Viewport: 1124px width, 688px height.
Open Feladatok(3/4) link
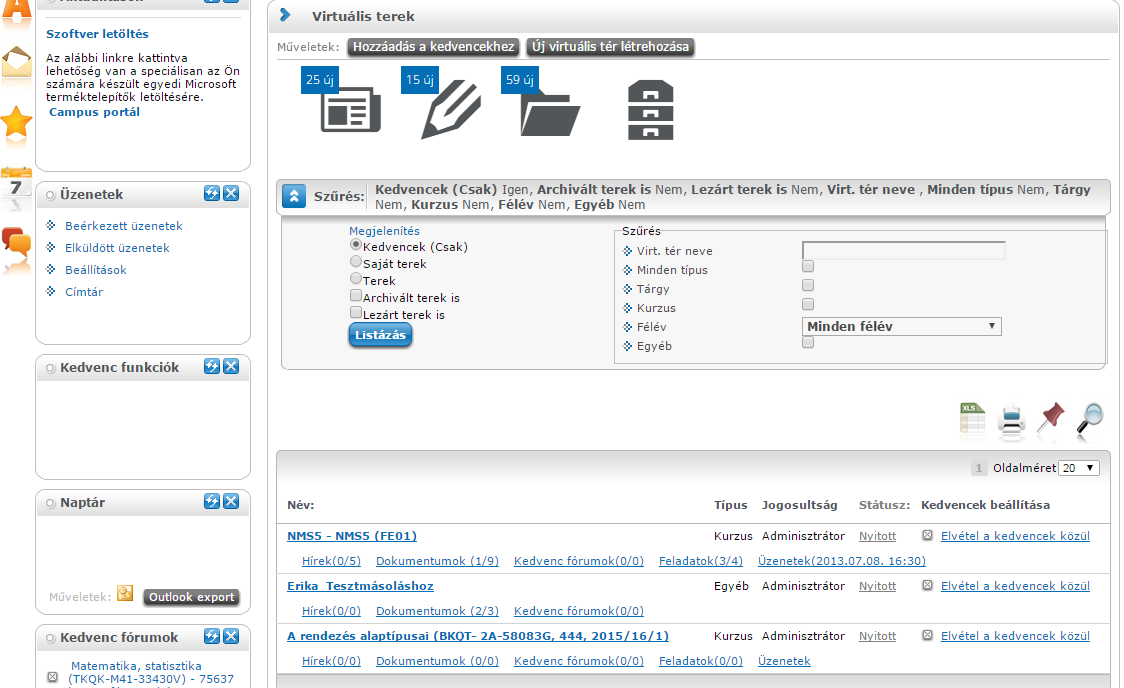pos(700,560)
